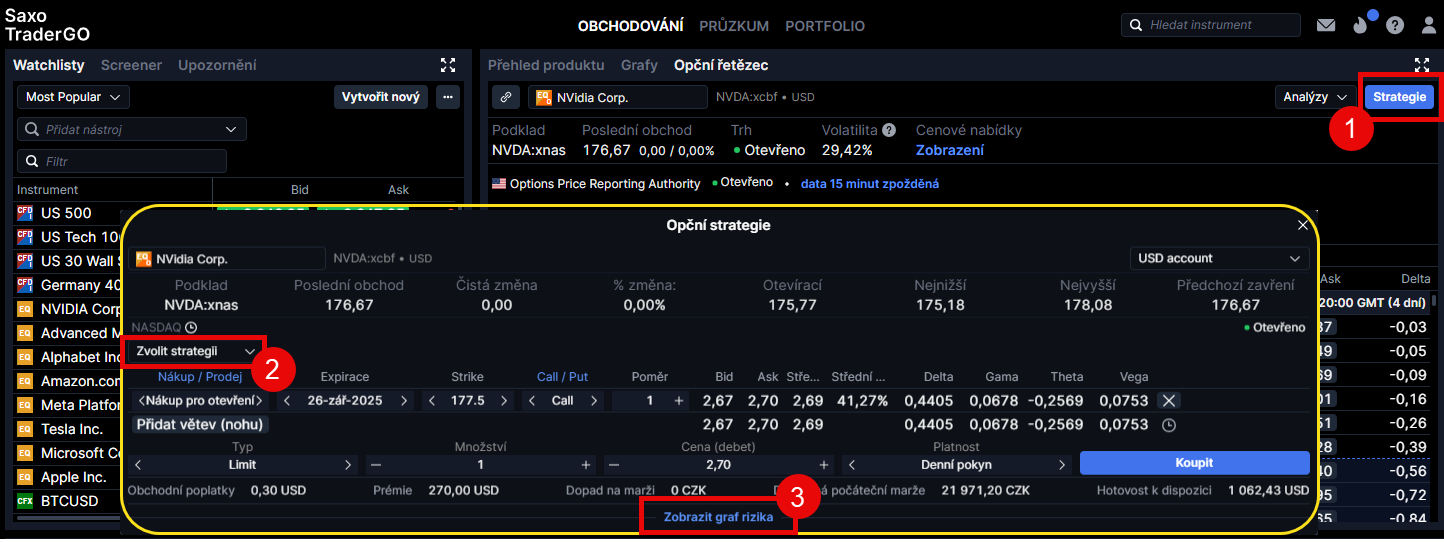Switch option type from Call using right arrow

[x=594, y=400]
